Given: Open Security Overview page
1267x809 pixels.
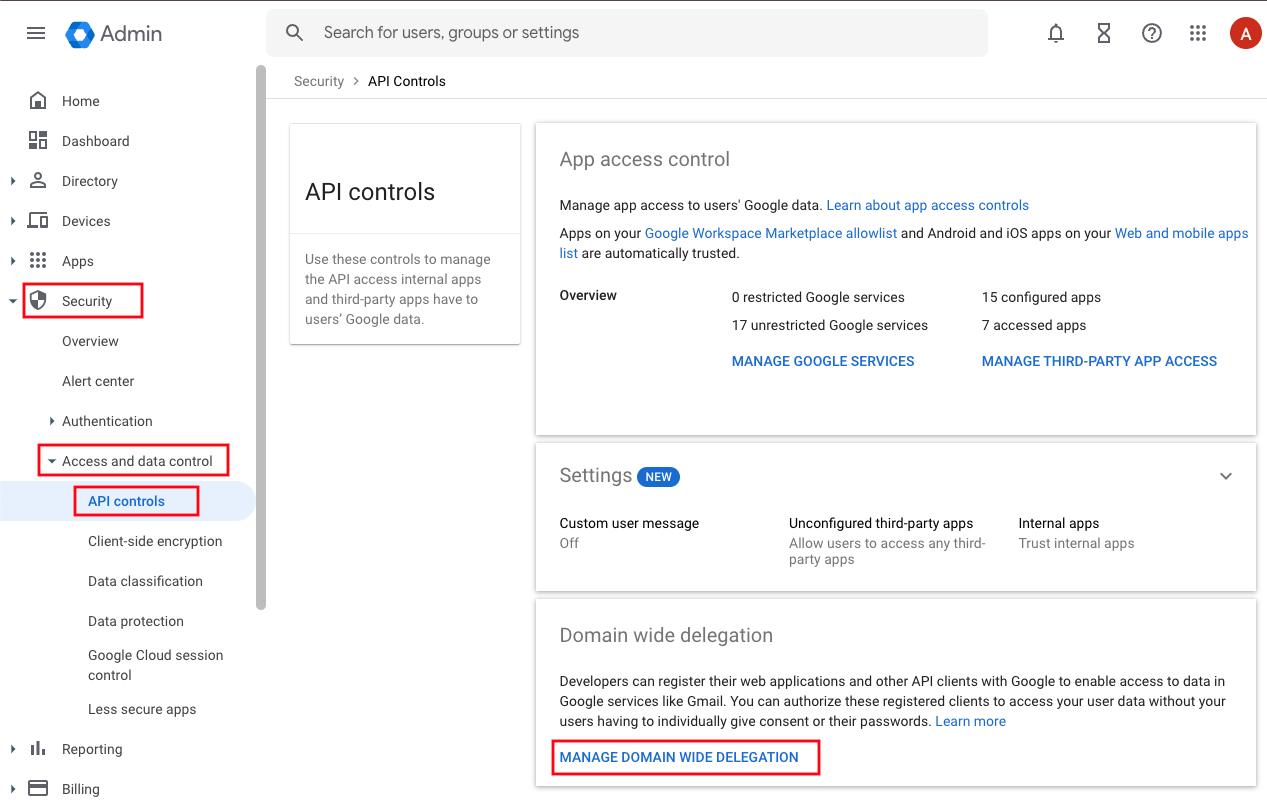Looking at the screenshot, I should pyautogui.click(x=90, y=341).
